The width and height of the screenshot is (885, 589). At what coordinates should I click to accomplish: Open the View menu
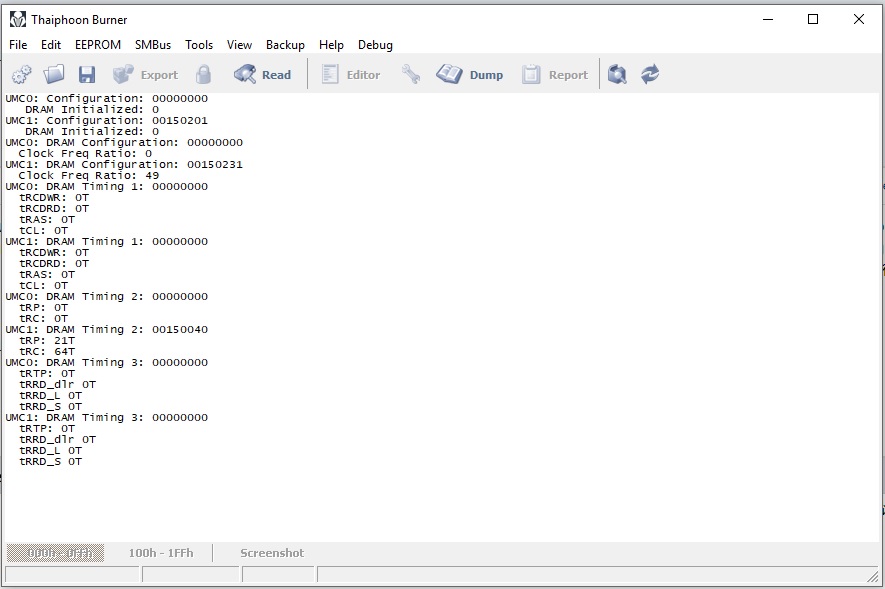(239, 45)
